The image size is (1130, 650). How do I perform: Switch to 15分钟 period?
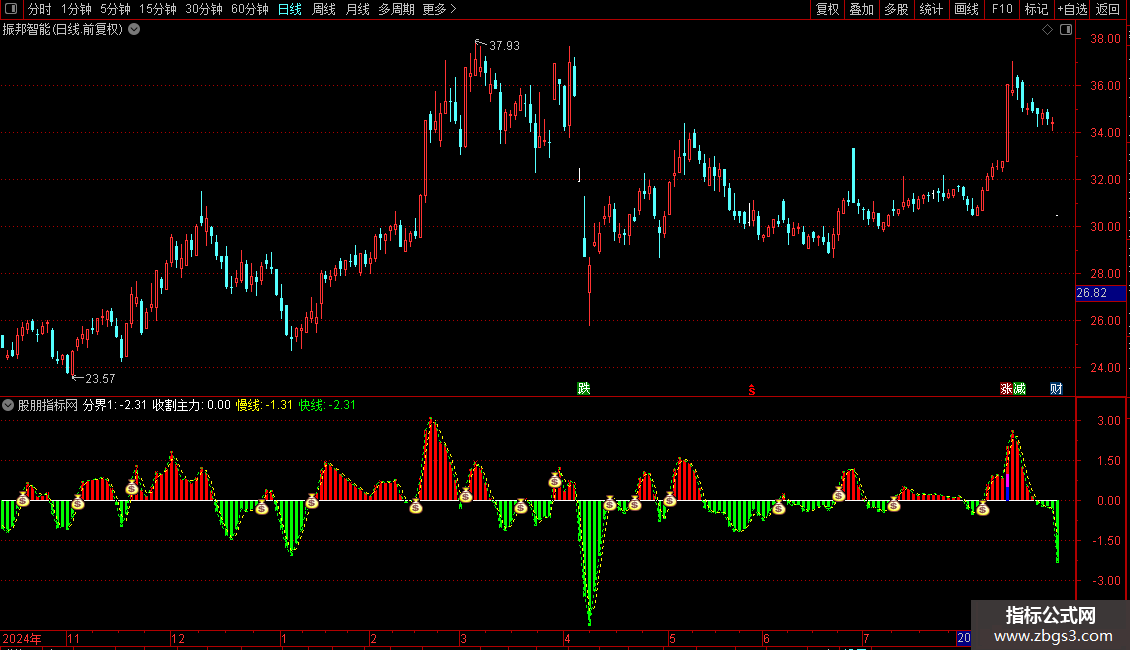pos(158,9)
